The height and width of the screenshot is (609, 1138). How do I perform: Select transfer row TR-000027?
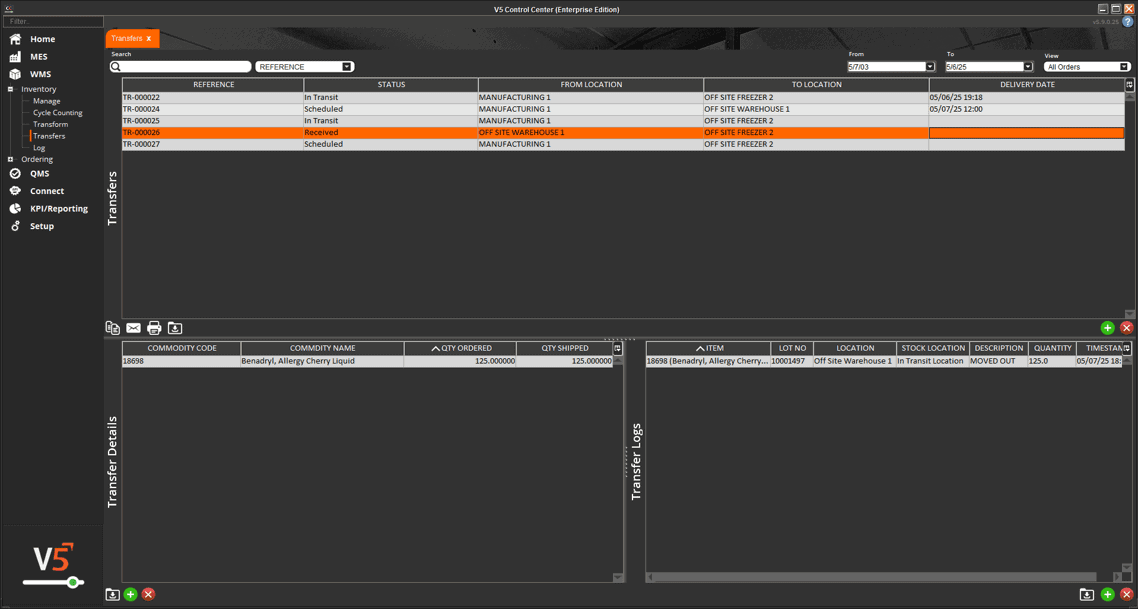tap(623, 144)
